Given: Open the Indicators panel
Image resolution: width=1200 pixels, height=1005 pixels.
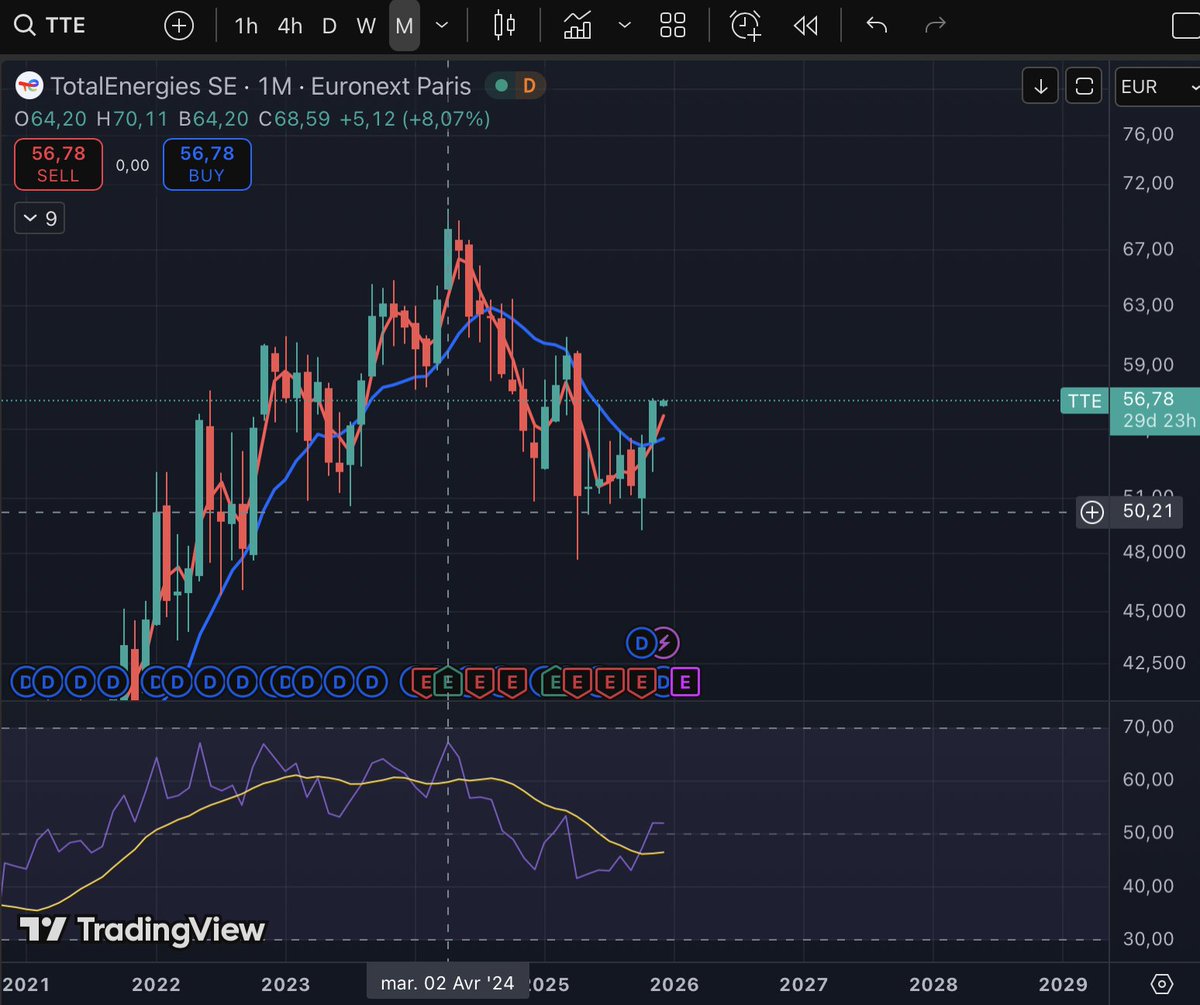Looking at the screenshot, I should coord(577,26).
